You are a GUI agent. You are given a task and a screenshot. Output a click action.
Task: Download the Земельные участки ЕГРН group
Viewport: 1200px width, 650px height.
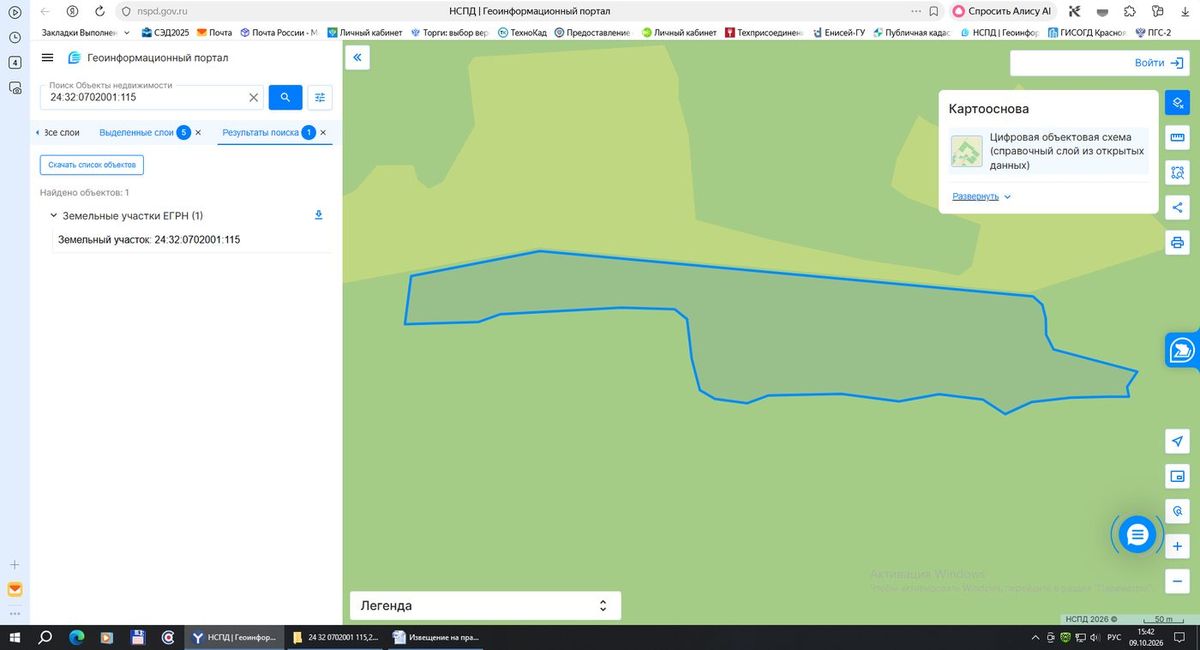319,215
